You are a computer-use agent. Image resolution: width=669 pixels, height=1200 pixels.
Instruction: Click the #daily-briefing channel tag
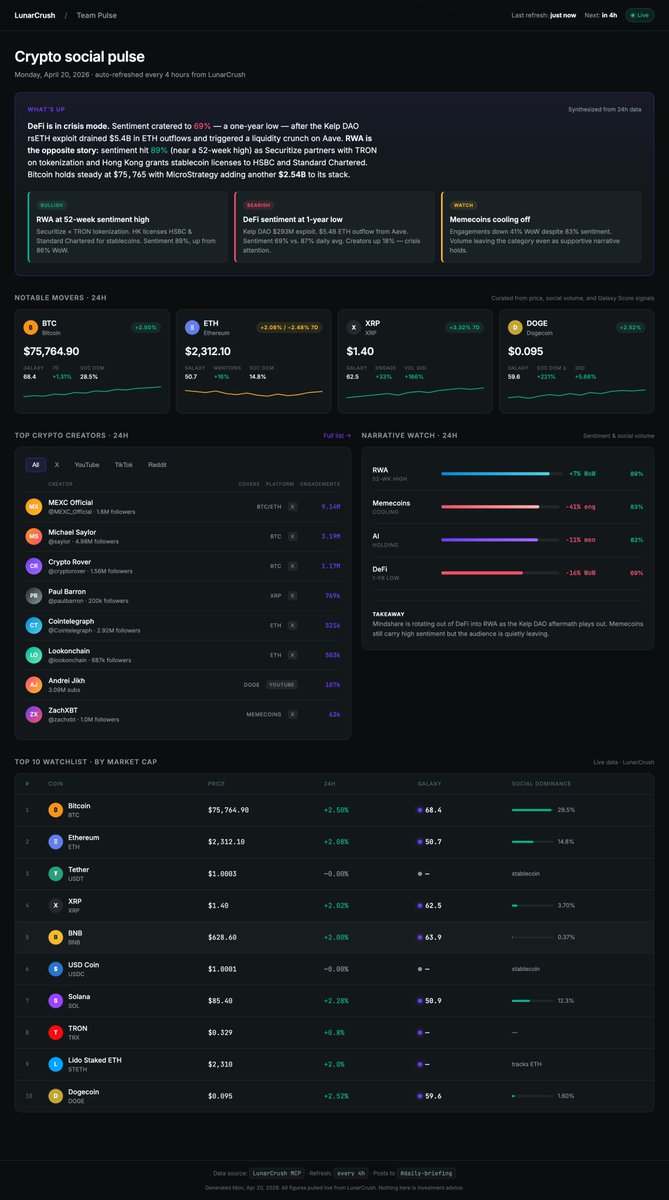point(427,1173)
